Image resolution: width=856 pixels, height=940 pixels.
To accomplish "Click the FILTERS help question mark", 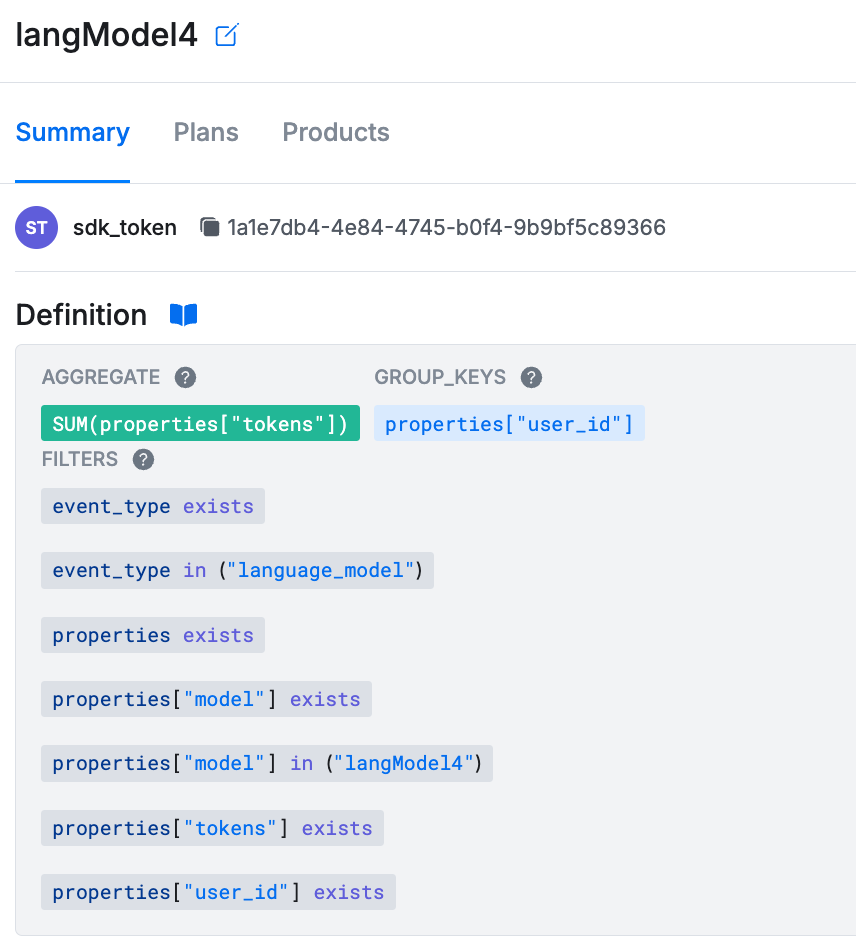I will pyautogui.click(x=143, y=460).
